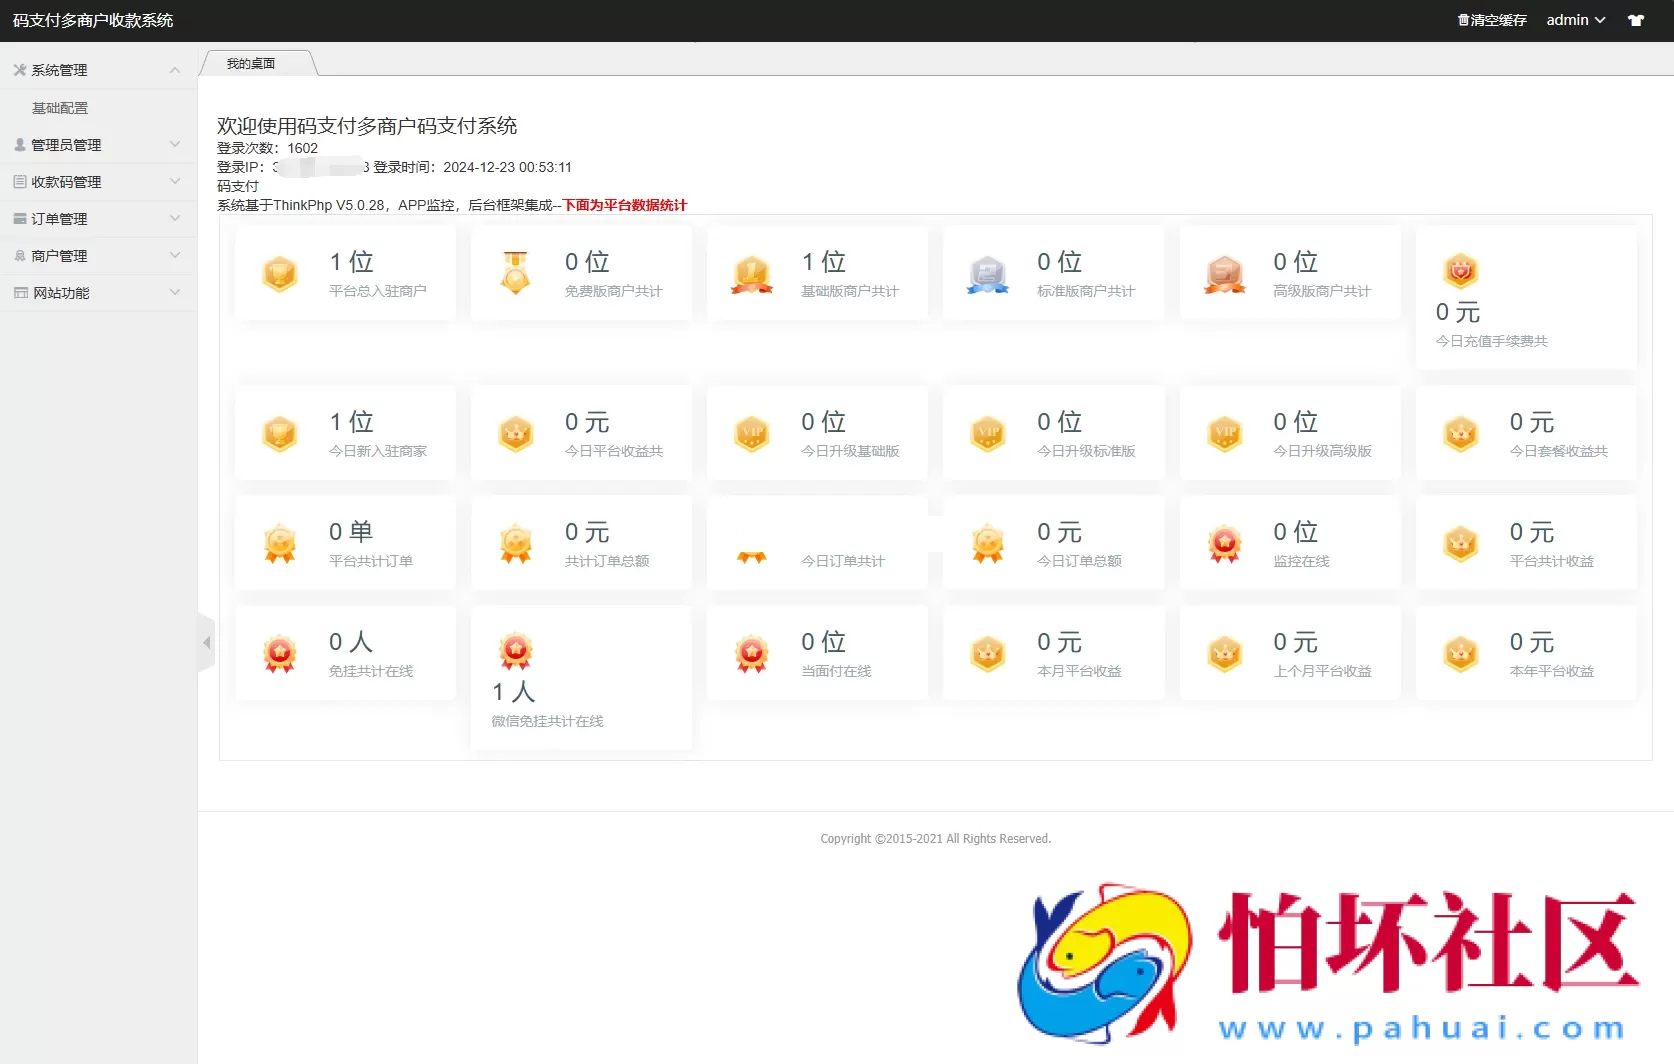The width and height of the screenshot is (1674, 1064).
Task: Switch to the 我的桌面 tab
Action: [x=253, y=62]
